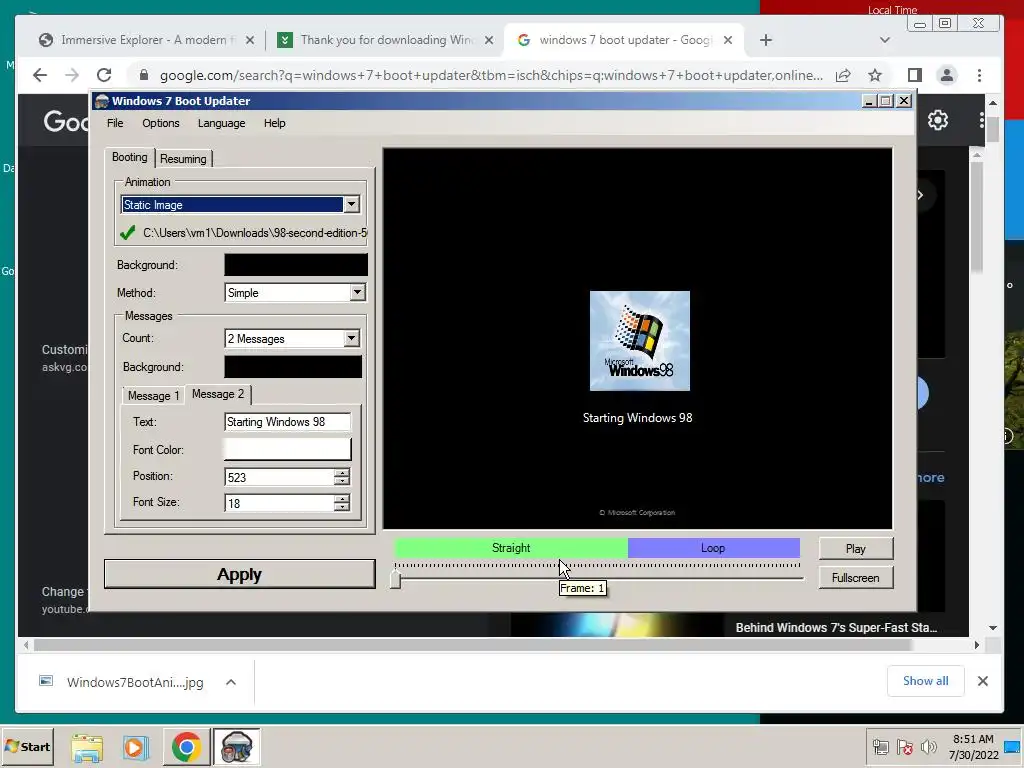The image size is (1024, 768).
Task: Increase Font Size with the up arrow
Action: pos(342,498)
